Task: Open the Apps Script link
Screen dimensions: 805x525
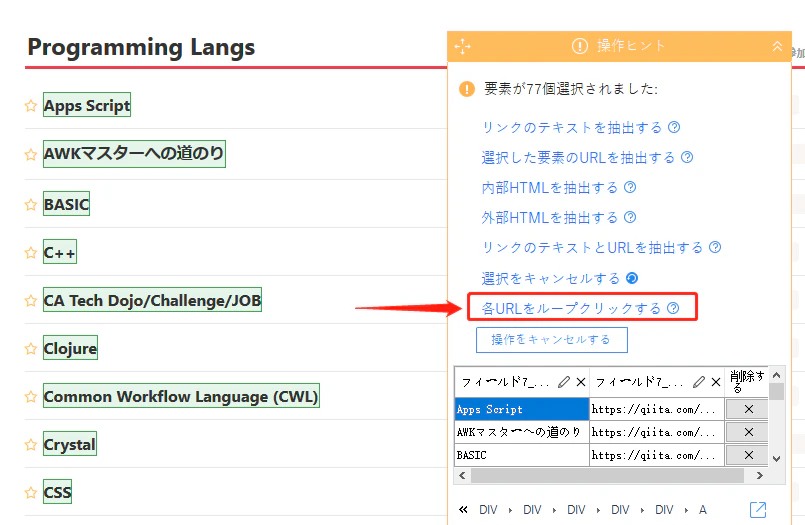Action: point(87,105)
